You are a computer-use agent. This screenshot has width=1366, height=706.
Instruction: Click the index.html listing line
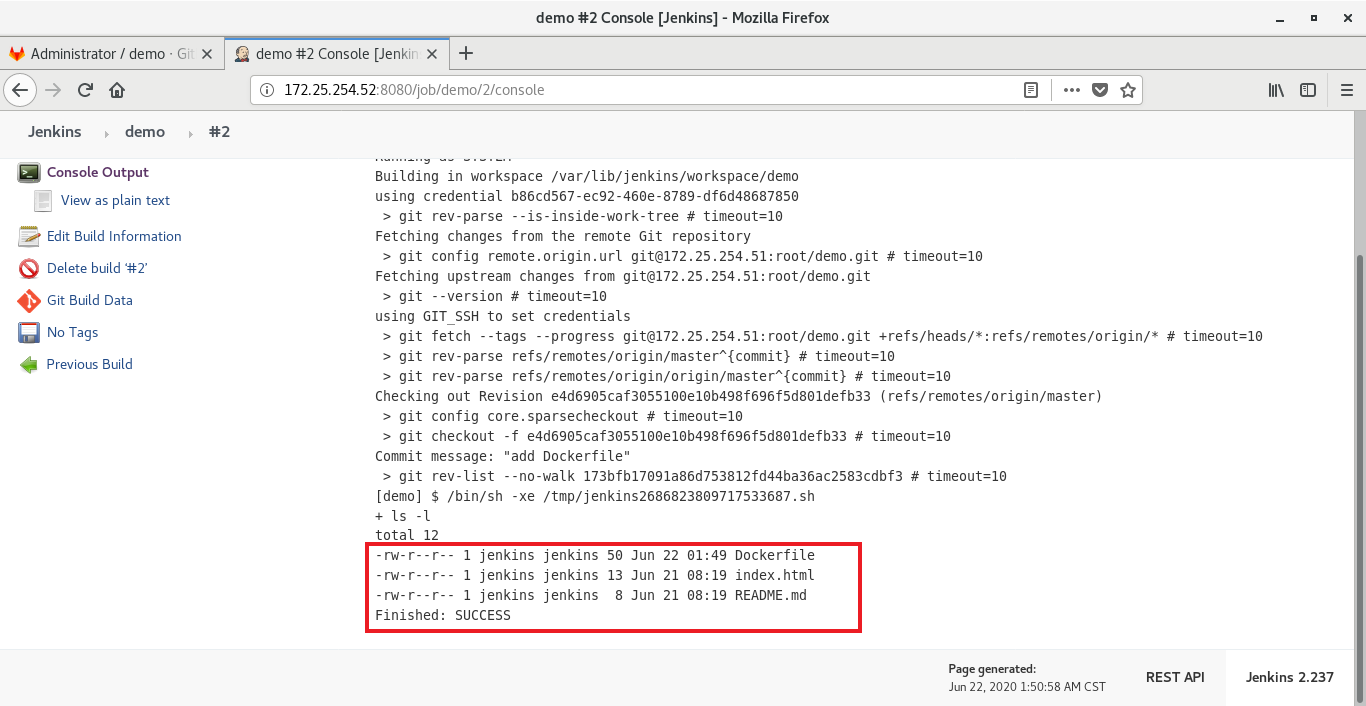coord(595,575)
